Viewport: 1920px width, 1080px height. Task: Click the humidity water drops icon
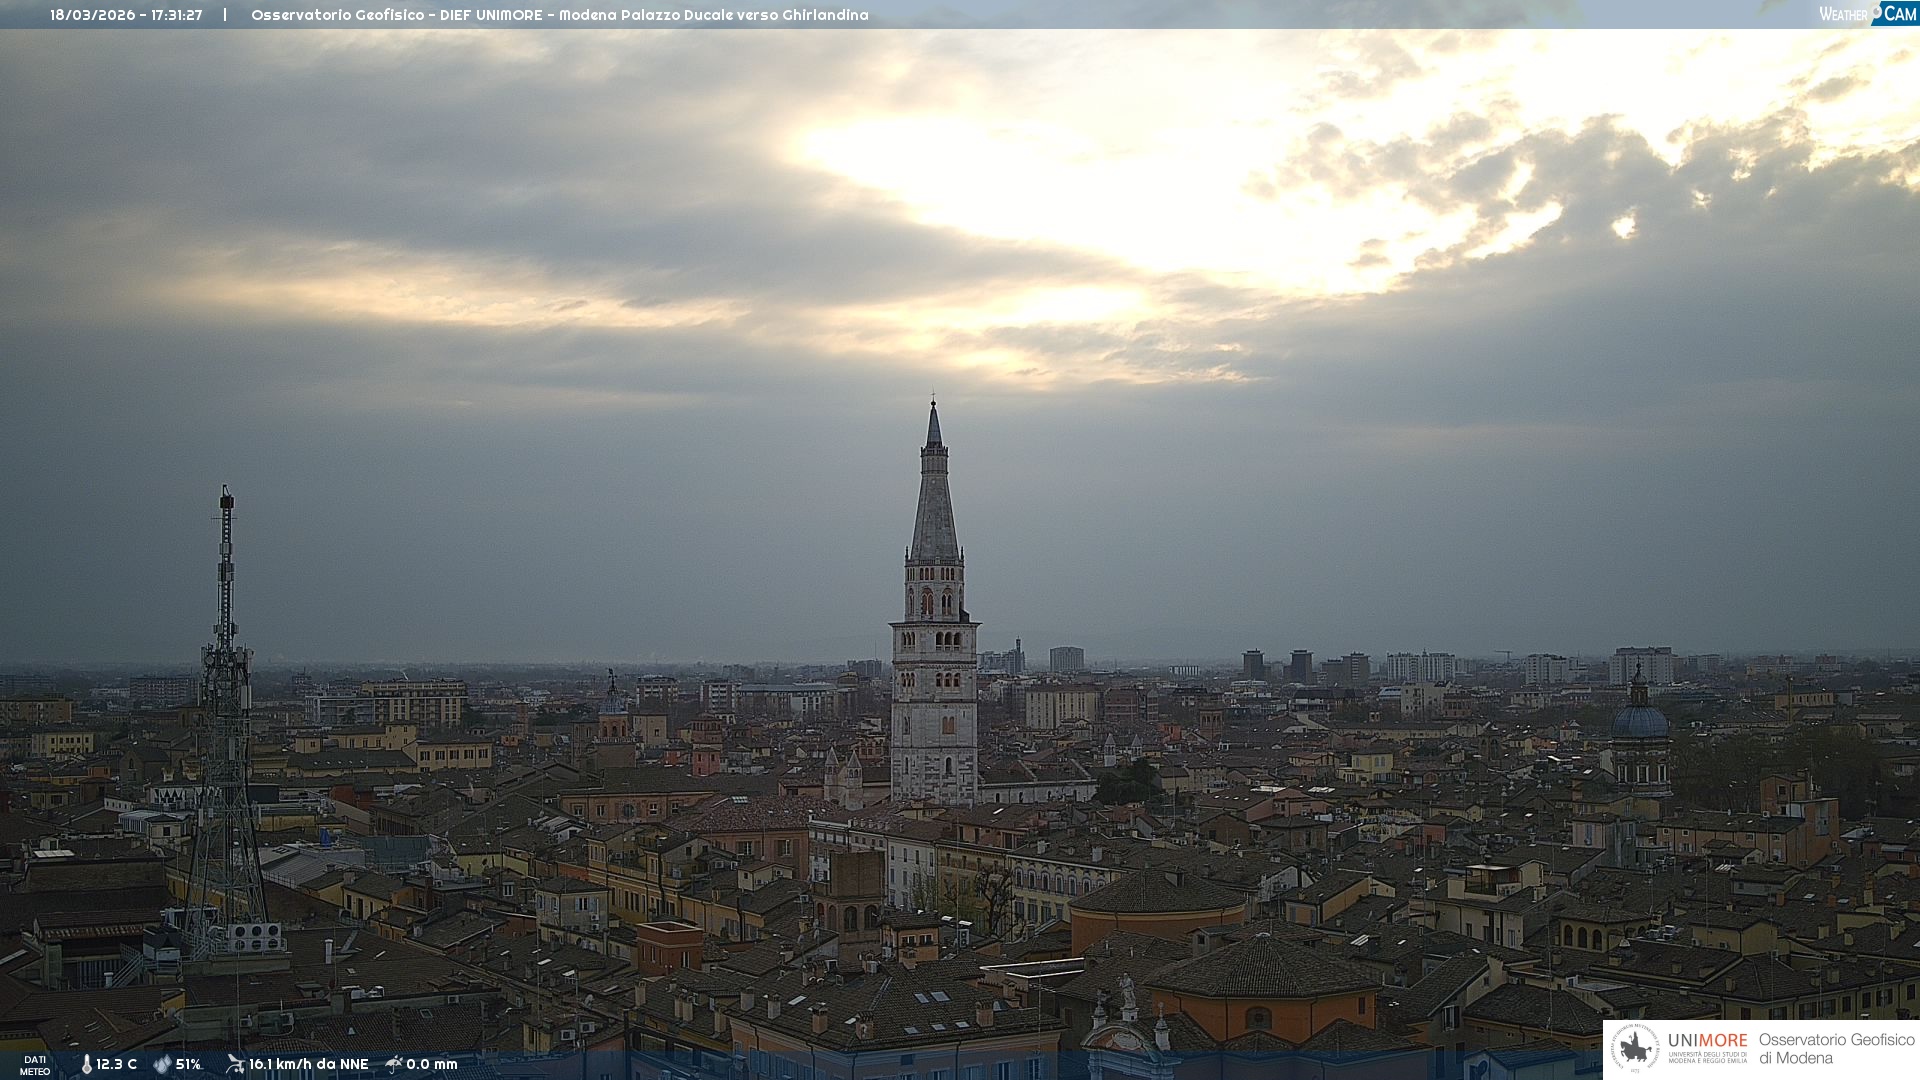(x=162, y=1064)
